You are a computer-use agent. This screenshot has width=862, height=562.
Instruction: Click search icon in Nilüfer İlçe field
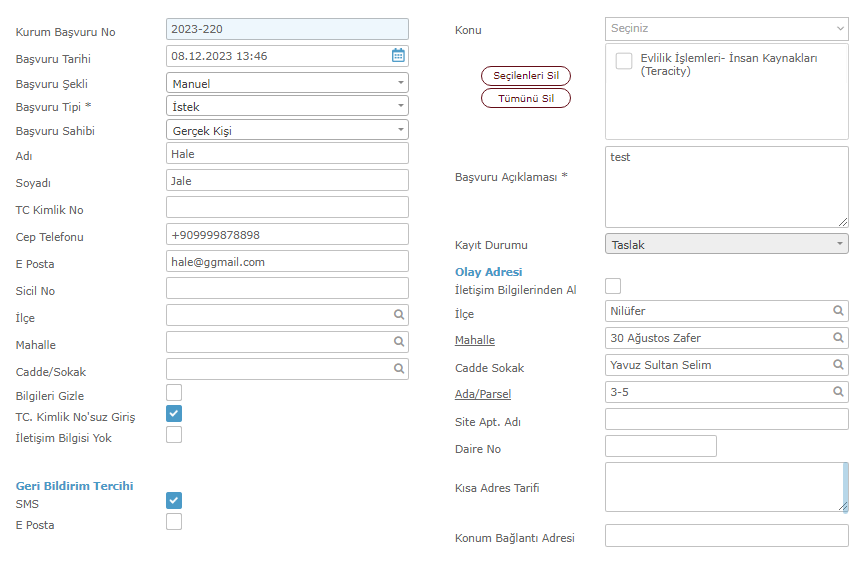tap(838, 311)
